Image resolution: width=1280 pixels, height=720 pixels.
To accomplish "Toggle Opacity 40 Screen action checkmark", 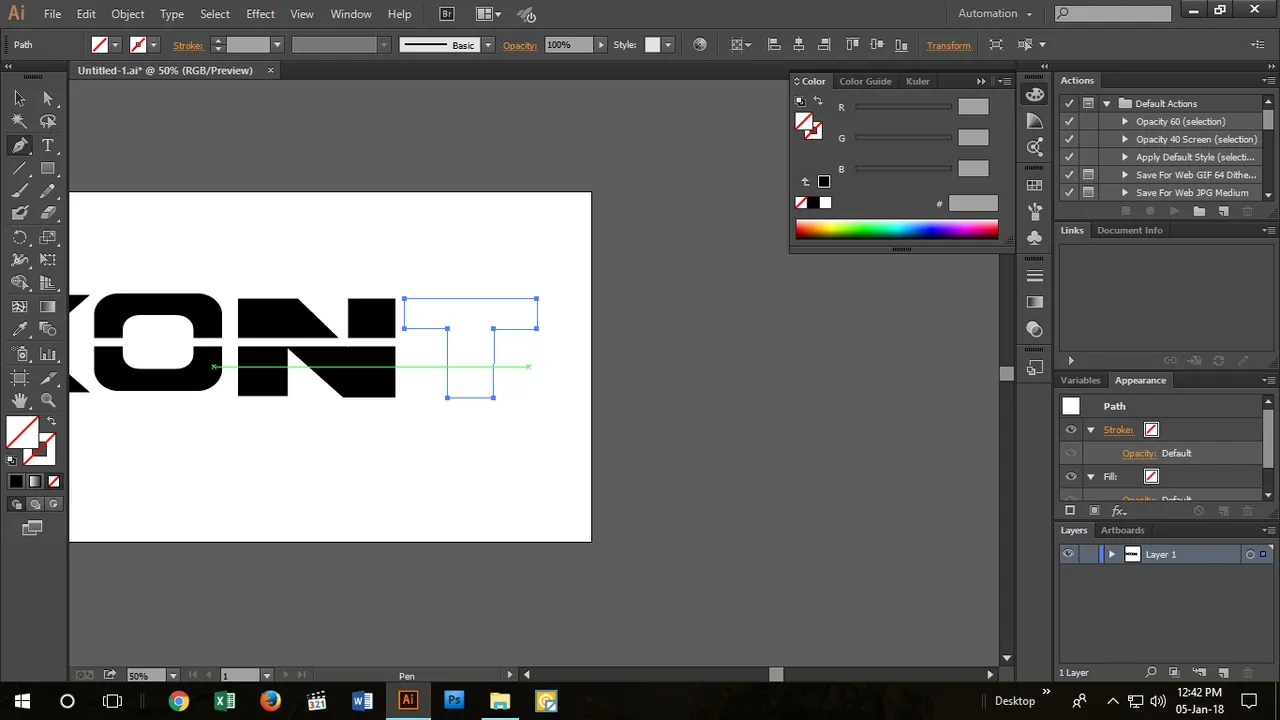I will pyautogui.click(x=1069, y=140).
